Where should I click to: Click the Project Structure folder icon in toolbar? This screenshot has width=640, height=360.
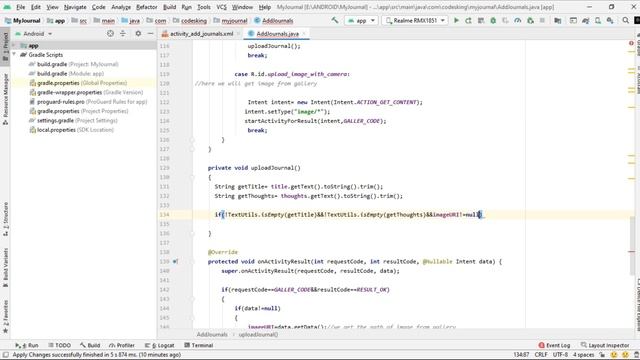coord(558,20)
